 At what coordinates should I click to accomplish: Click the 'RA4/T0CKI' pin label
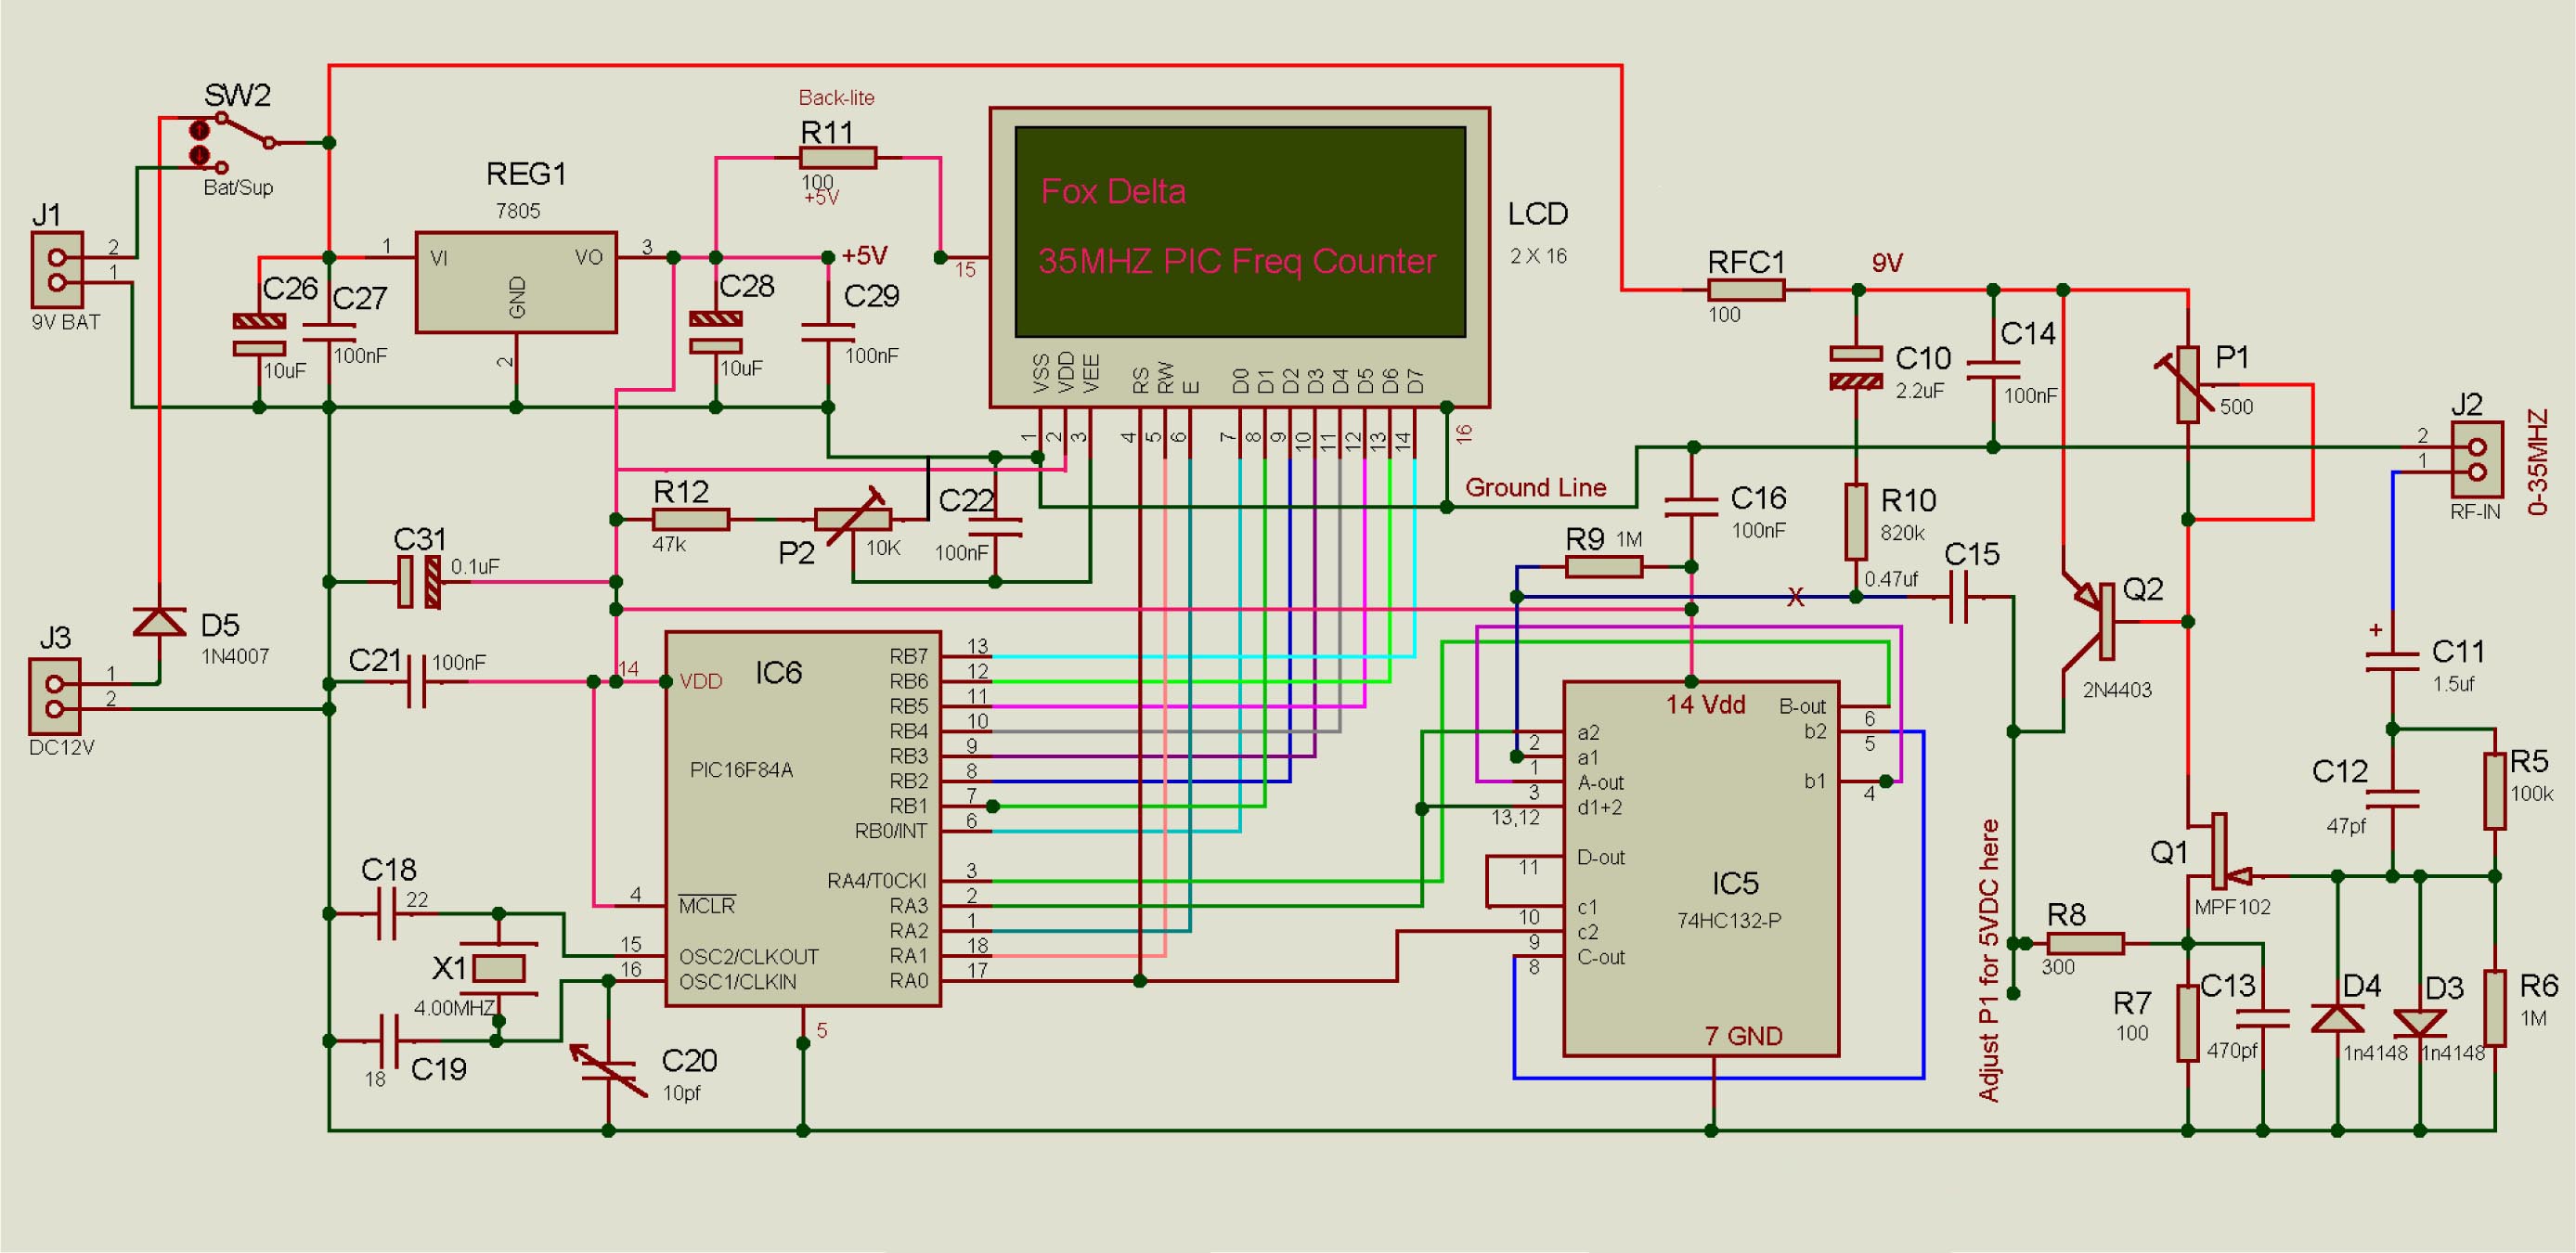(876, 881)
